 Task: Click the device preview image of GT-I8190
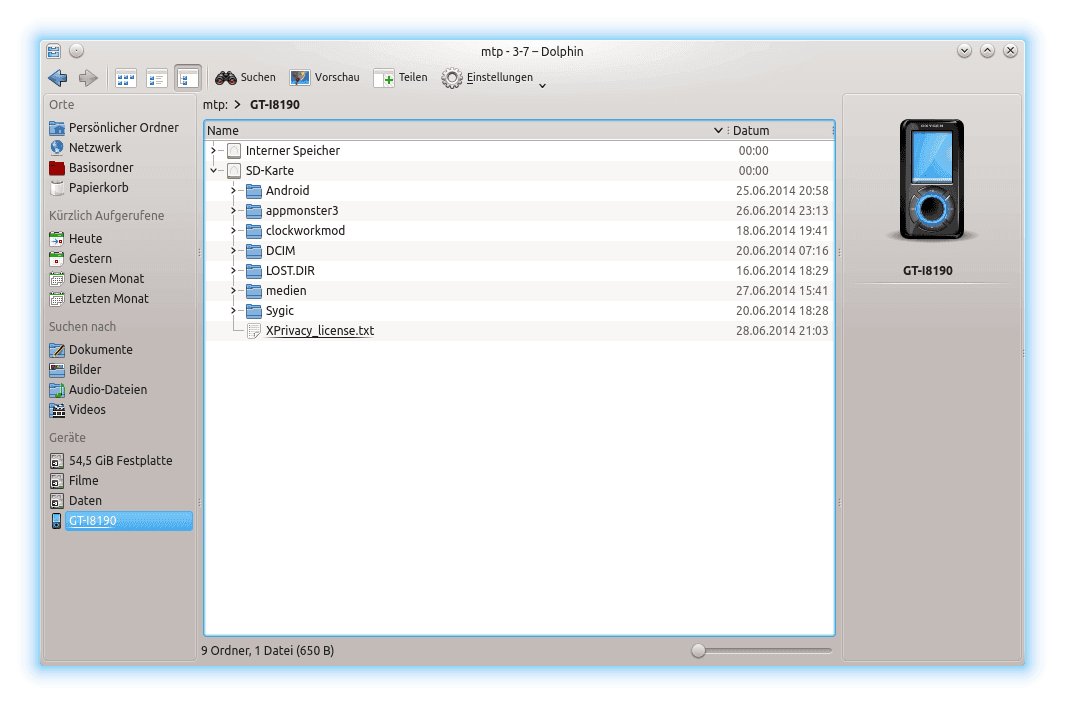[x=932, y=180]
